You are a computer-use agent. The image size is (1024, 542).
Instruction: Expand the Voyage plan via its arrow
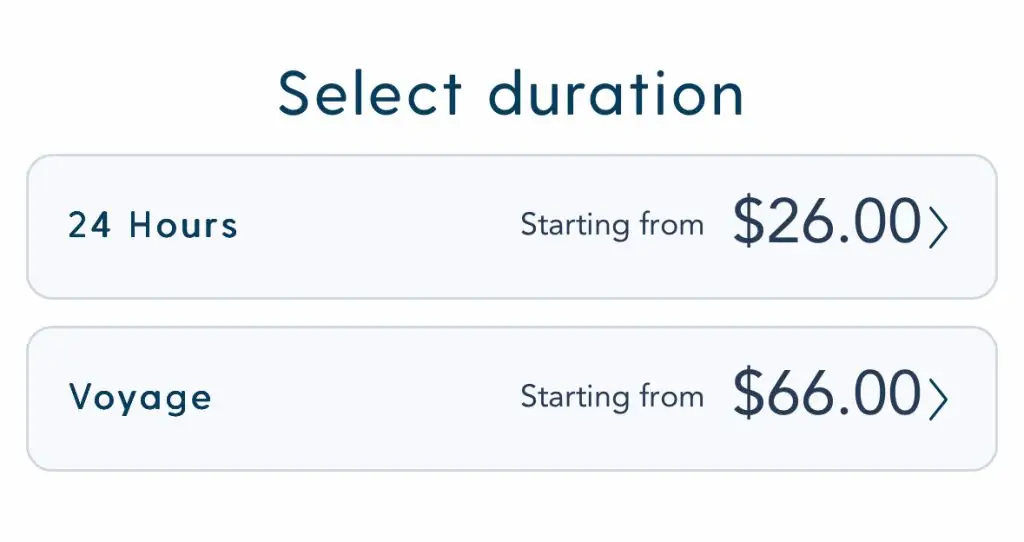coord(937,399)
